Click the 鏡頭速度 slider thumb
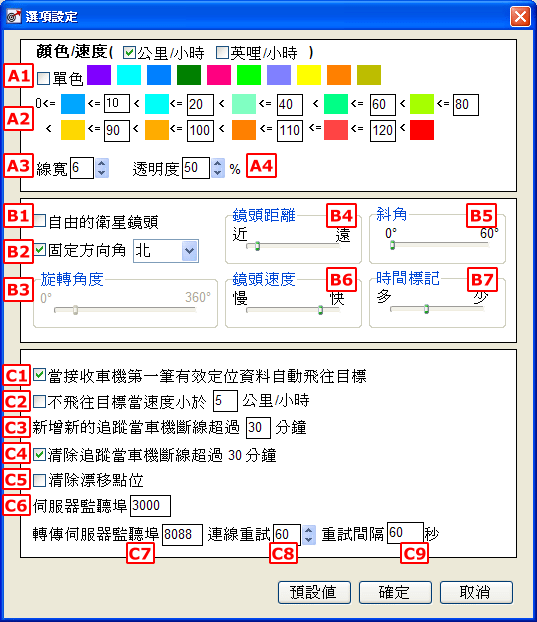This screenshot has height=622, width=537. [x=320, y=310]
